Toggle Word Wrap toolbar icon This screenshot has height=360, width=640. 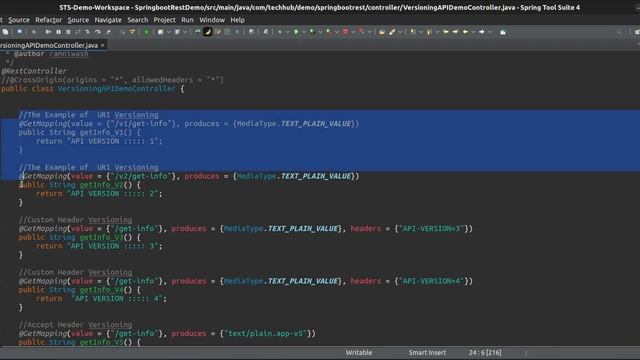pos(218,32)
